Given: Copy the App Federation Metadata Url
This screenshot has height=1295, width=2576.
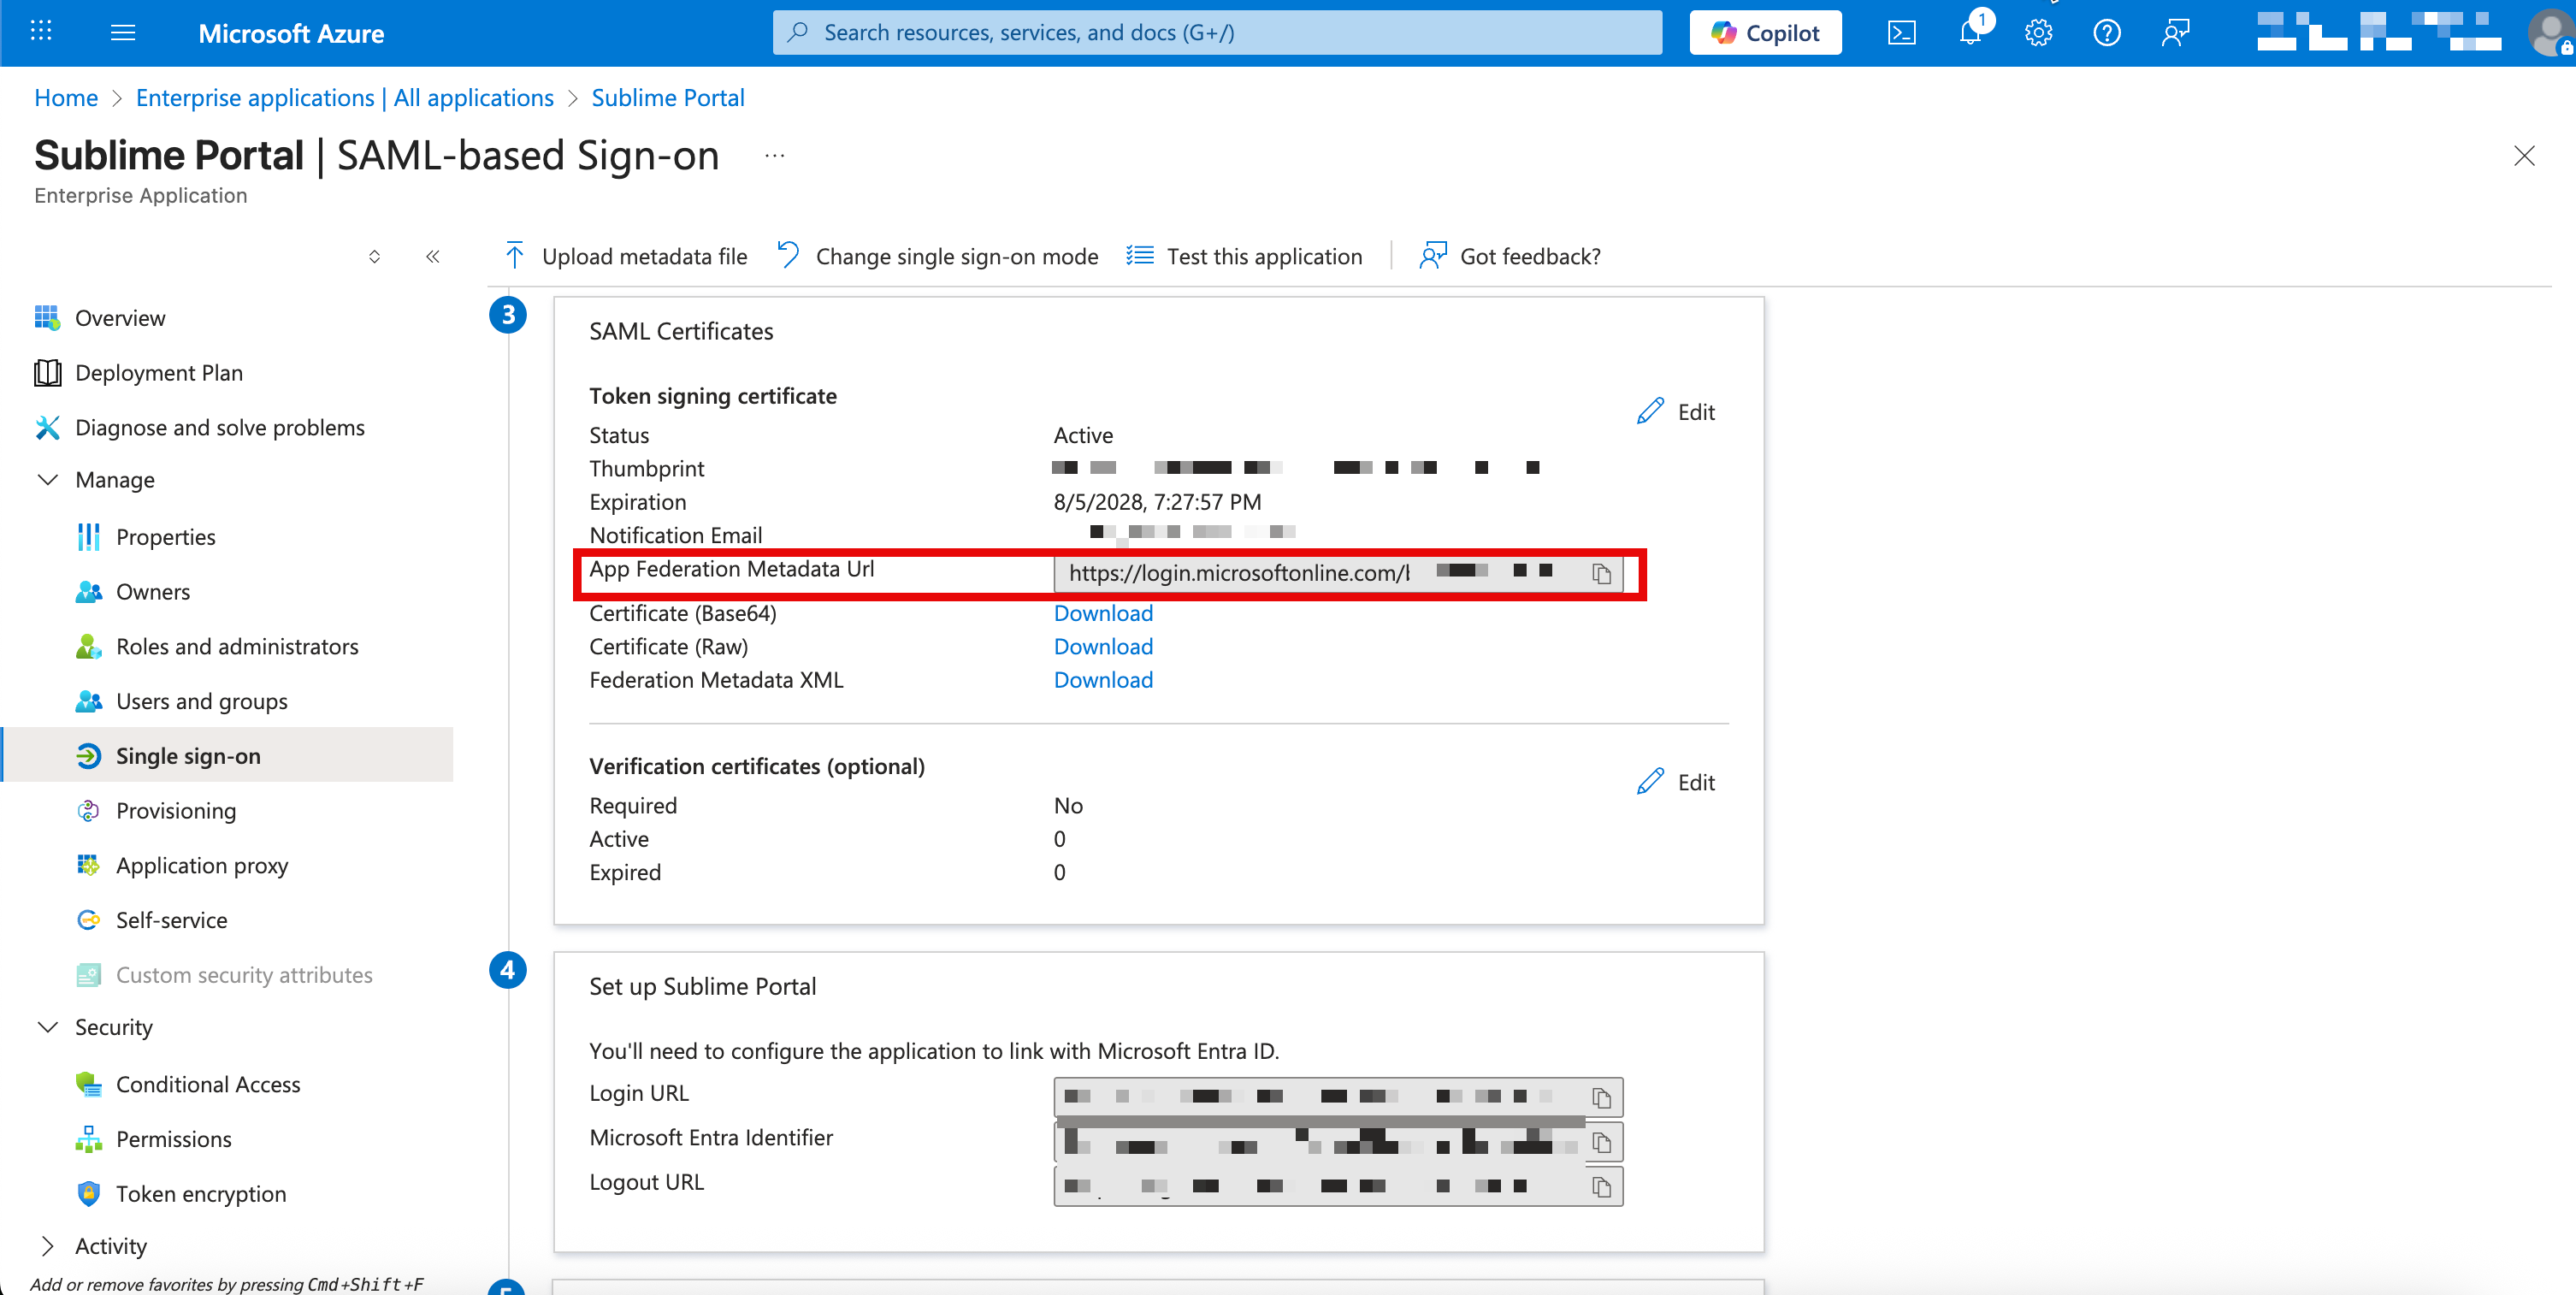Looking at the screenshot, I should pyautogui.click(x=1601, y=573).
